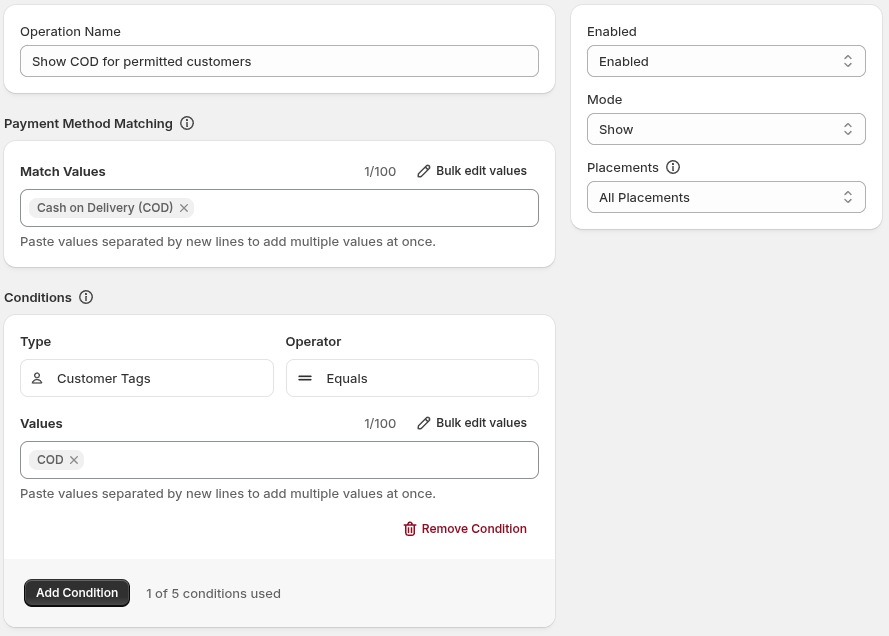This screenshot has height=636, width=889.
Task: Click the Payment Method Matching heading
Action: click(x=88, y=124)
